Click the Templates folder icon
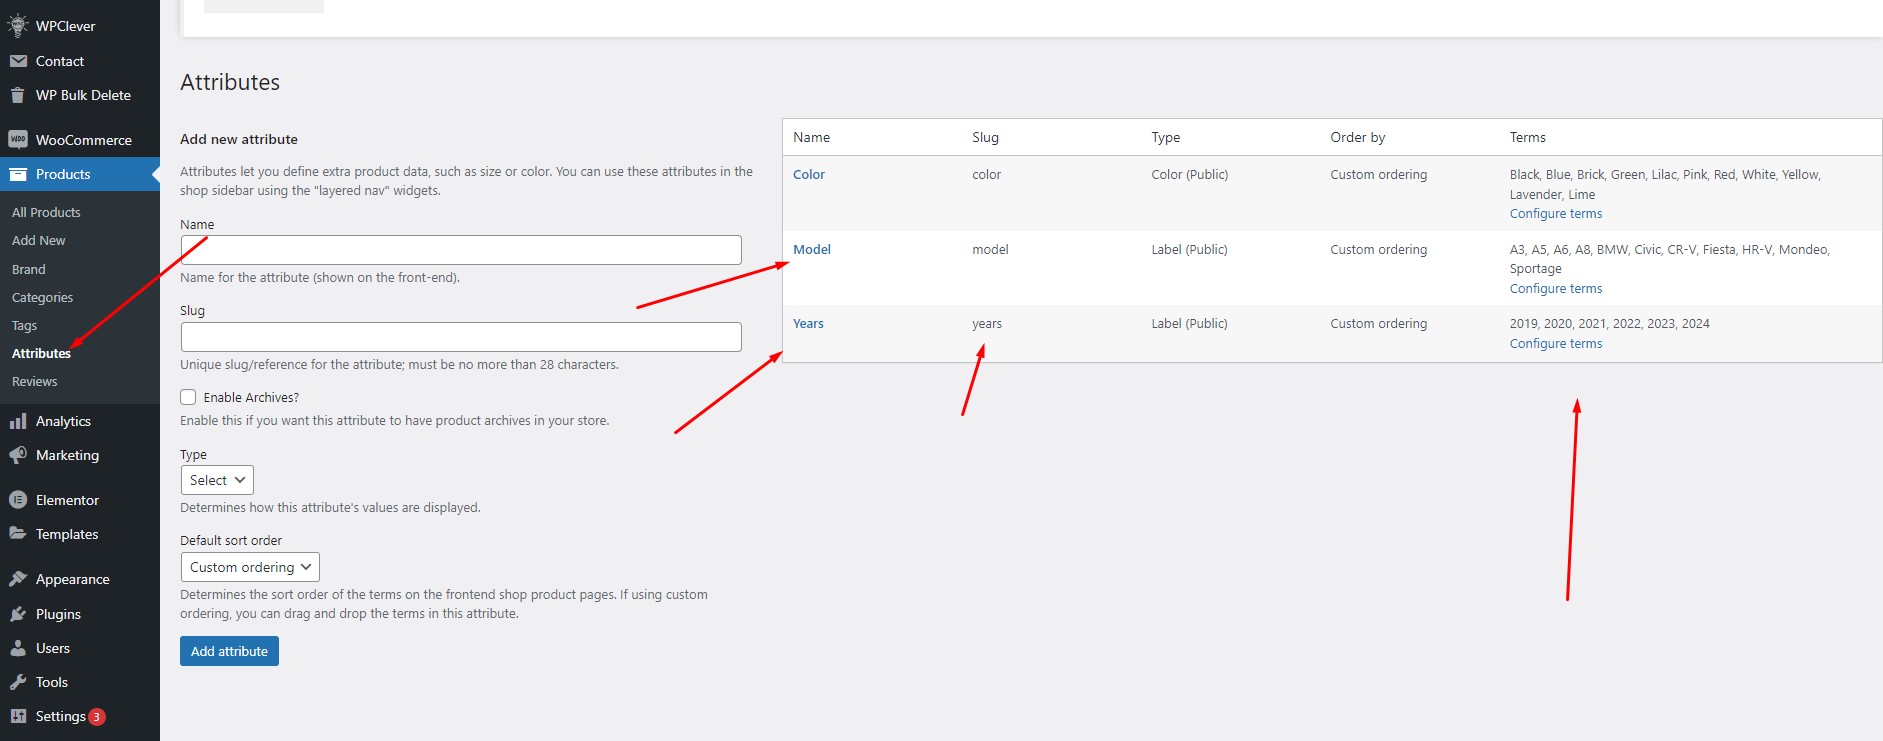The image size is (1883, 741). click(18, 534)
